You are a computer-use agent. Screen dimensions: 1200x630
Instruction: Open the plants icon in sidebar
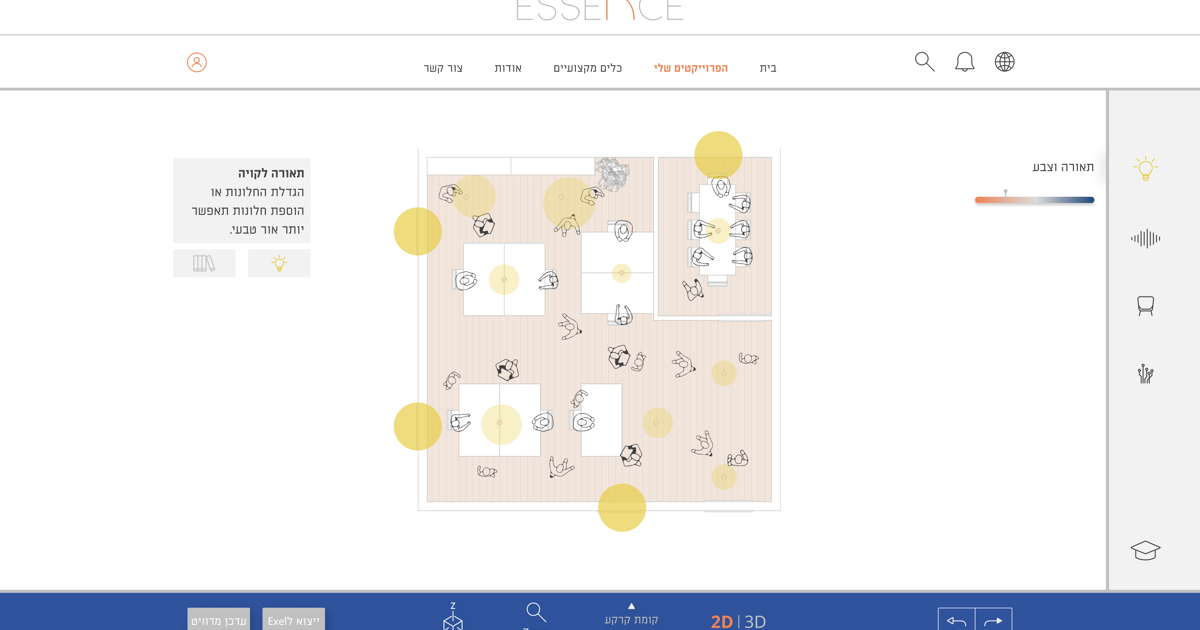1145,374
